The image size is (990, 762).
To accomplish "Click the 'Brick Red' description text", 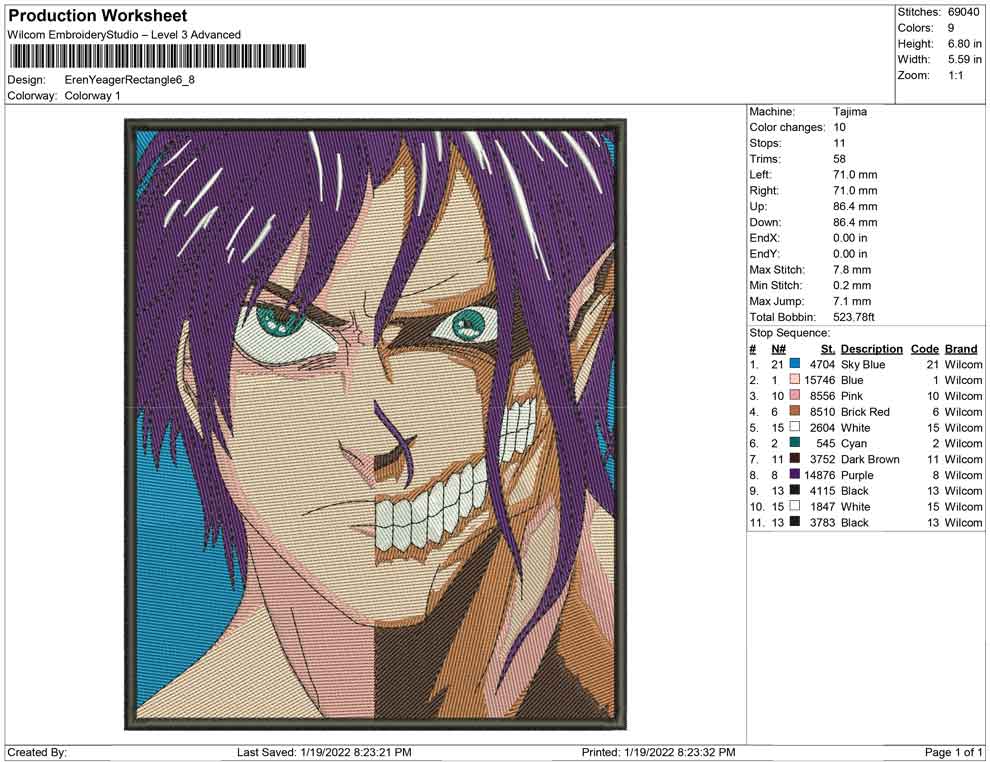I will 865,412.
